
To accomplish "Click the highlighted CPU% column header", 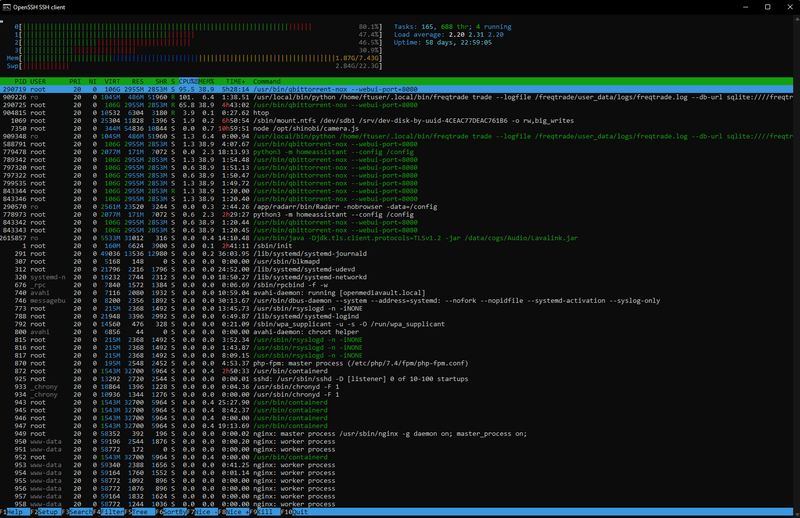I will 188,82.
